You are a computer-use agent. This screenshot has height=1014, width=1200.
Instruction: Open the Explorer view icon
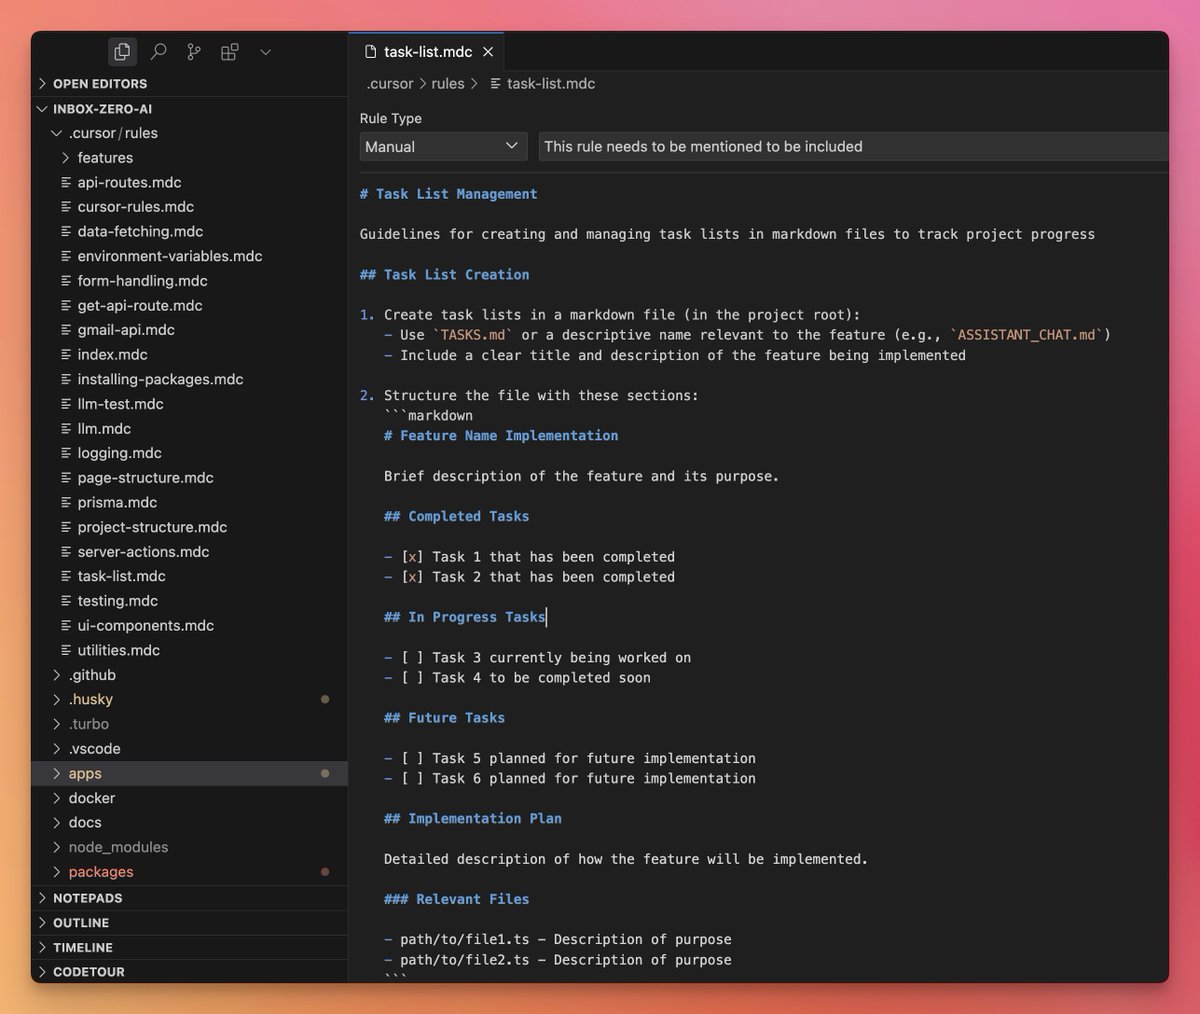(x=122, y=51)
